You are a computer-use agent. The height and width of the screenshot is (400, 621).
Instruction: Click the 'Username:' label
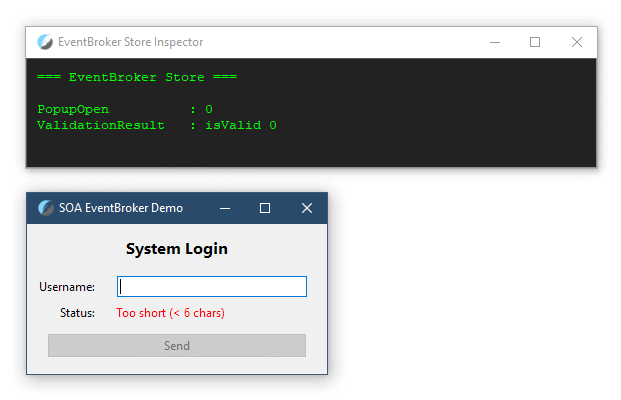click(x=67, y=287)
